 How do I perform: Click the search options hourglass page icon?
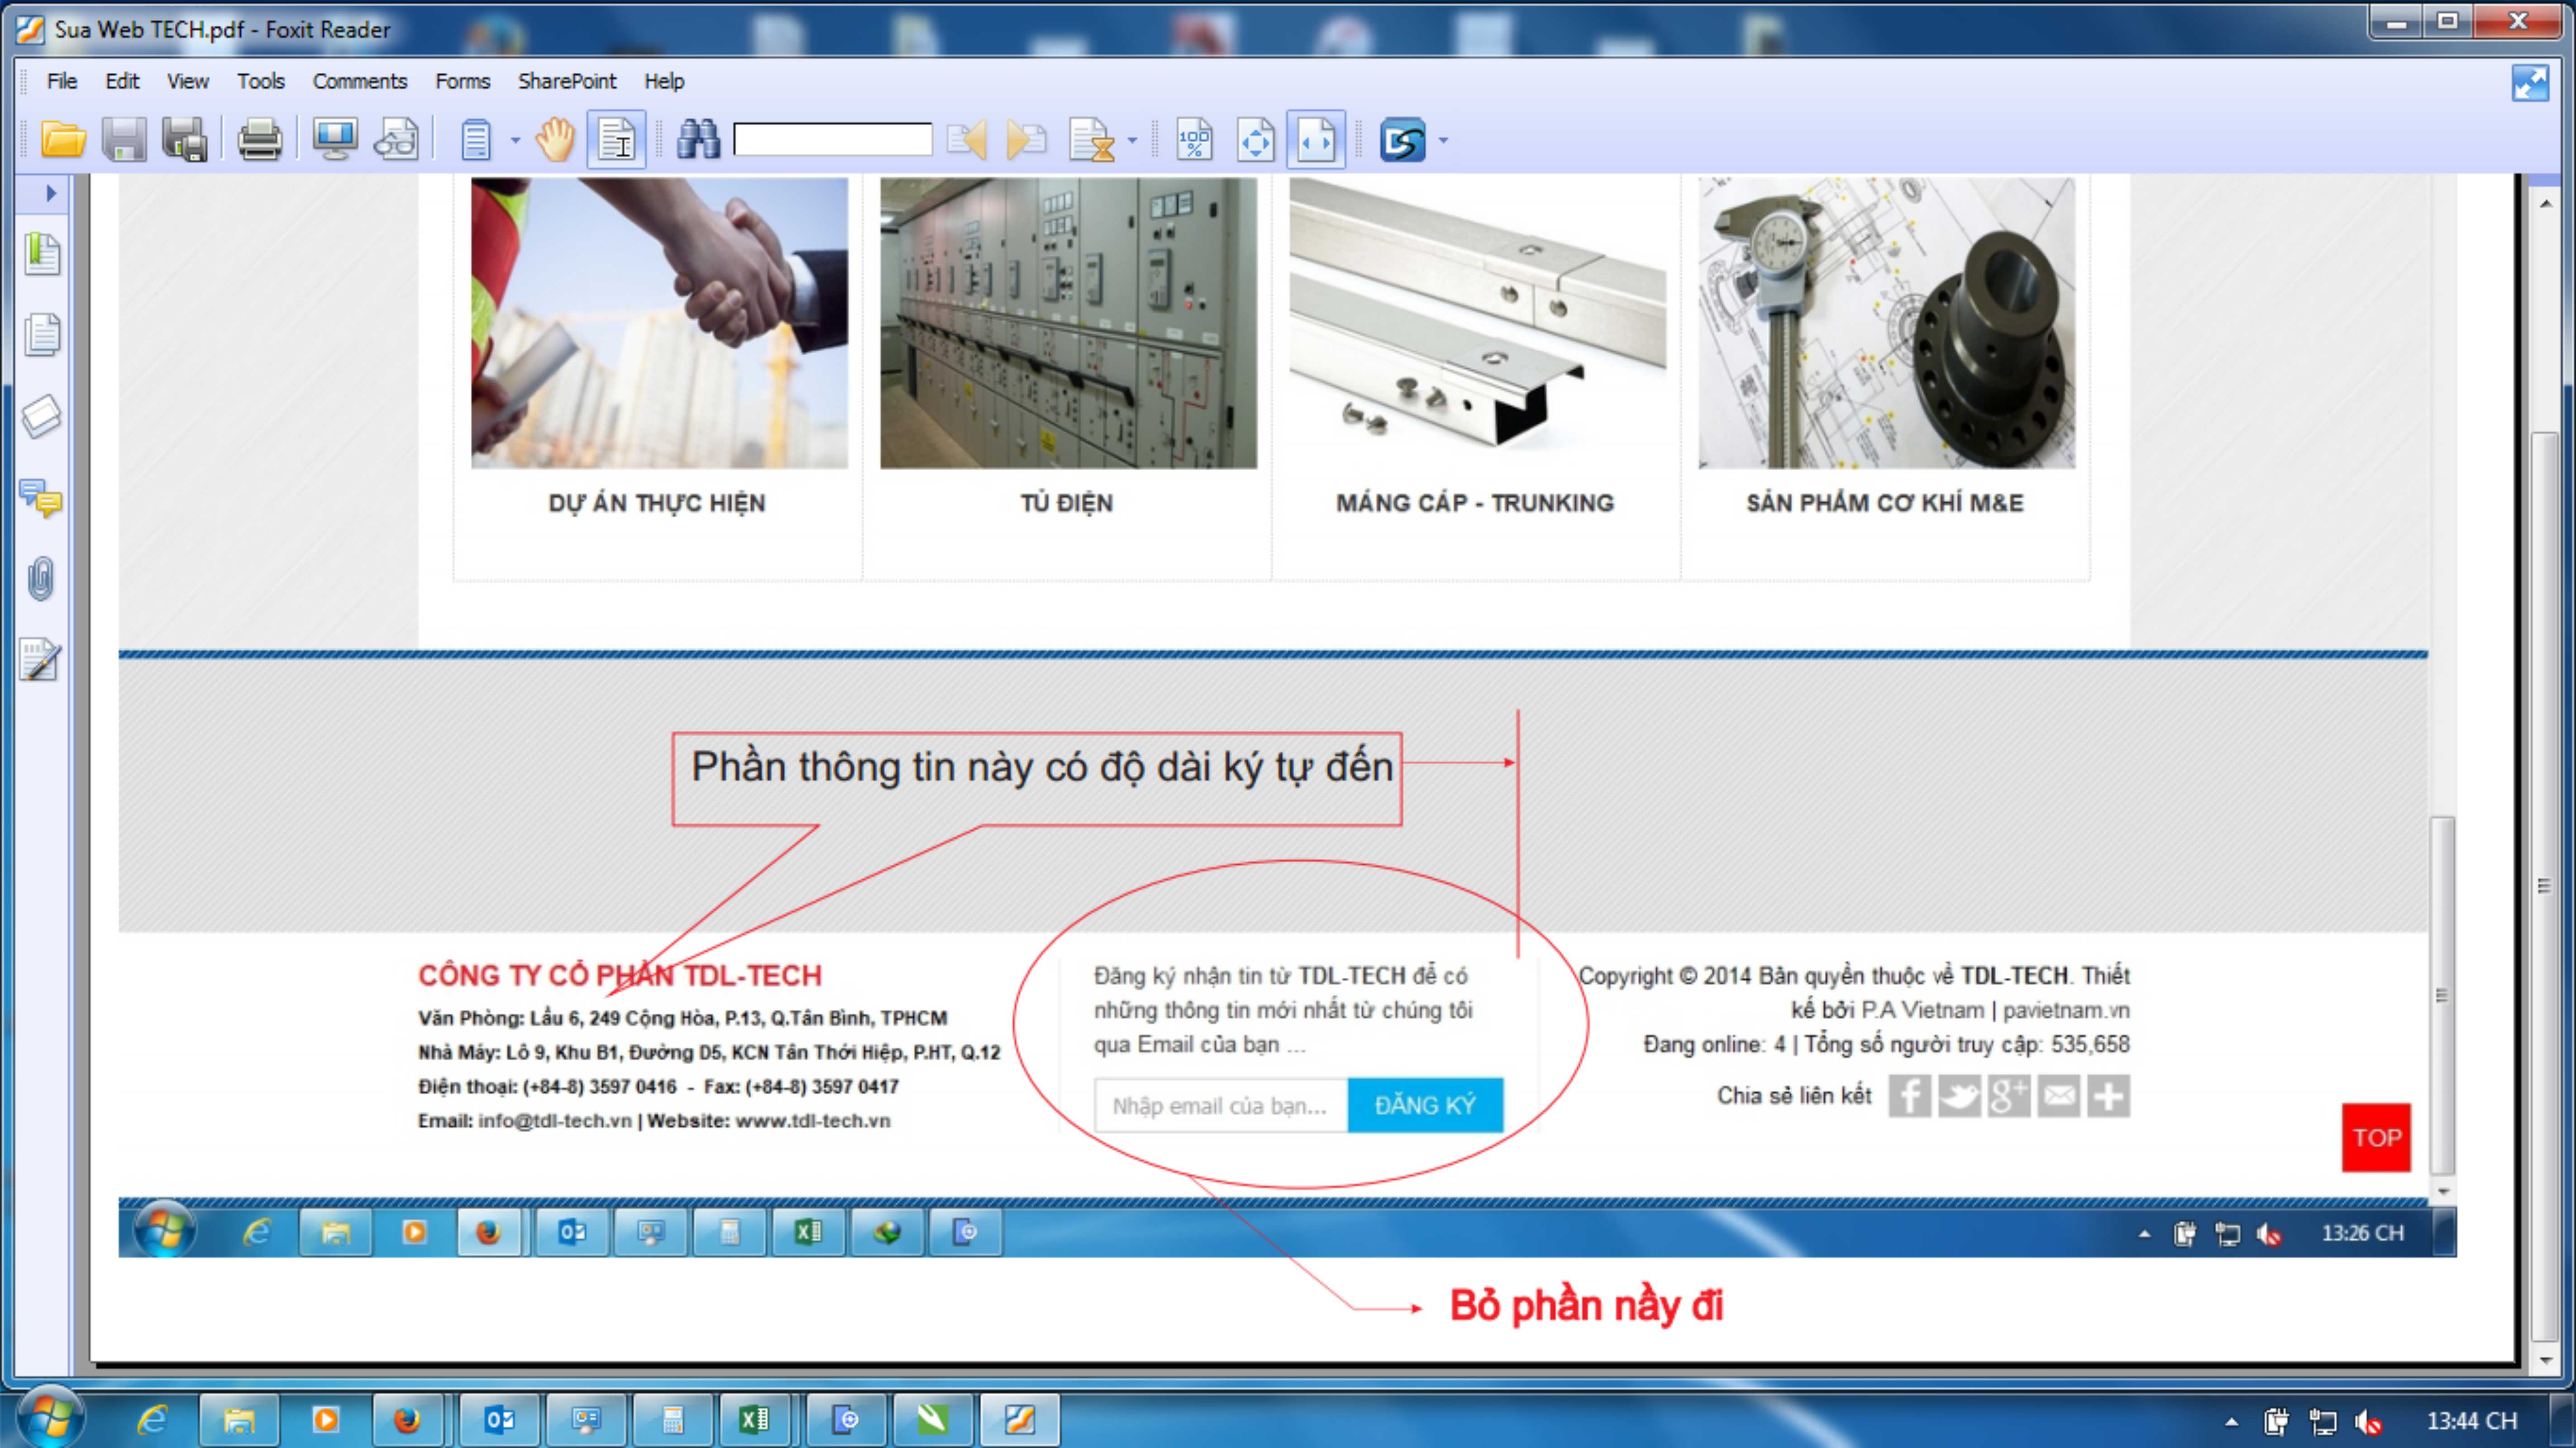click(1091, 139)
